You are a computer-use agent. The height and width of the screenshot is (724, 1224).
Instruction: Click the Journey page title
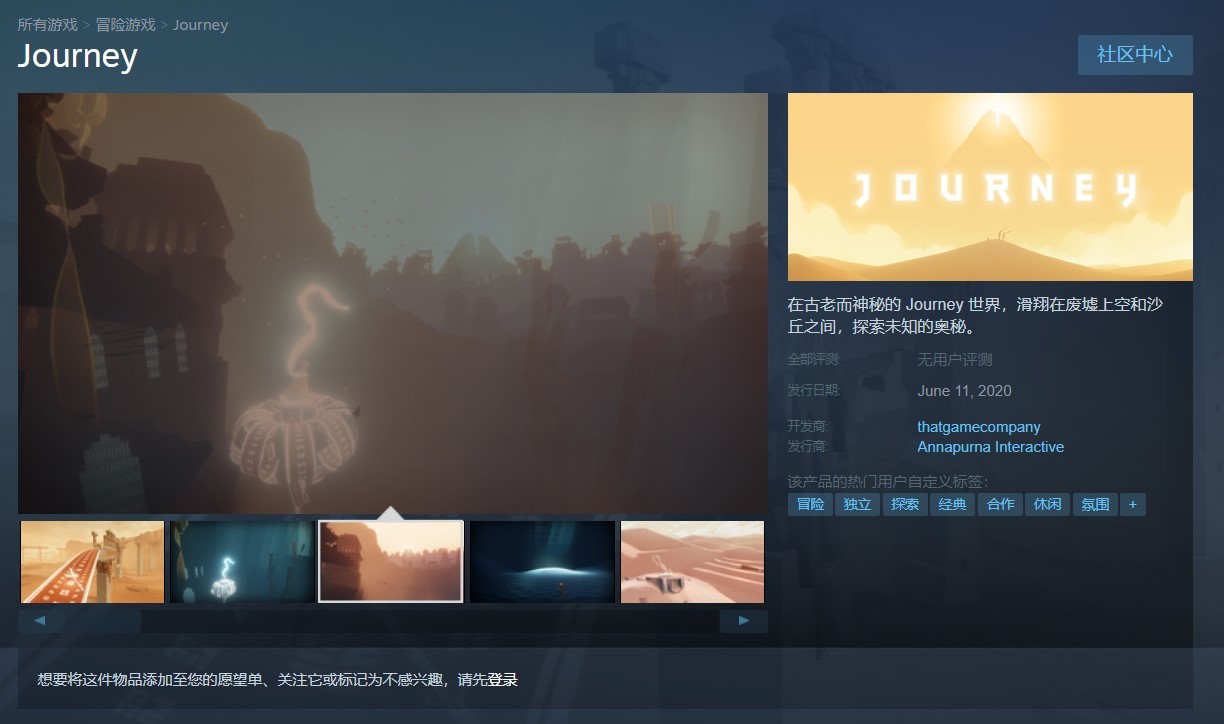[x=77, y=56]
